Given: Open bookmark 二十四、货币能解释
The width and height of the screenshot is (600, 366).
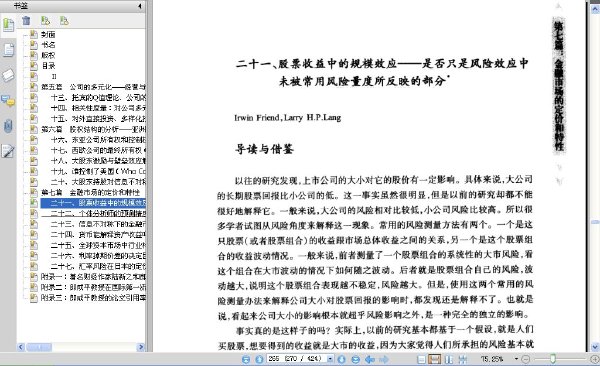Looking at the screenshot, I should pyautogui.click(x=98, y=234).
